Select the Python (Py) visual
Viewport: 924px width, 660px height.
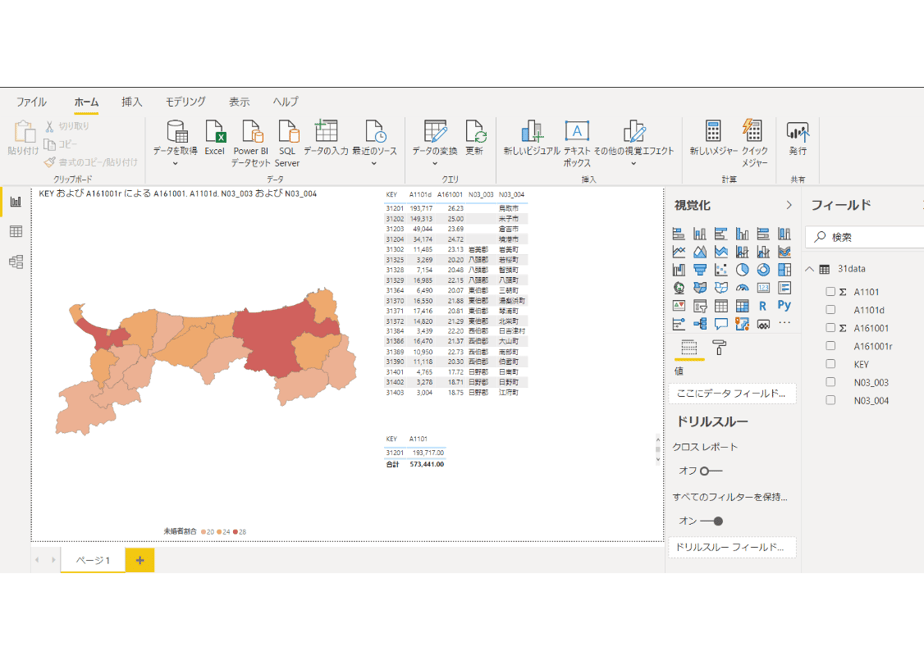tap(784, 305)
